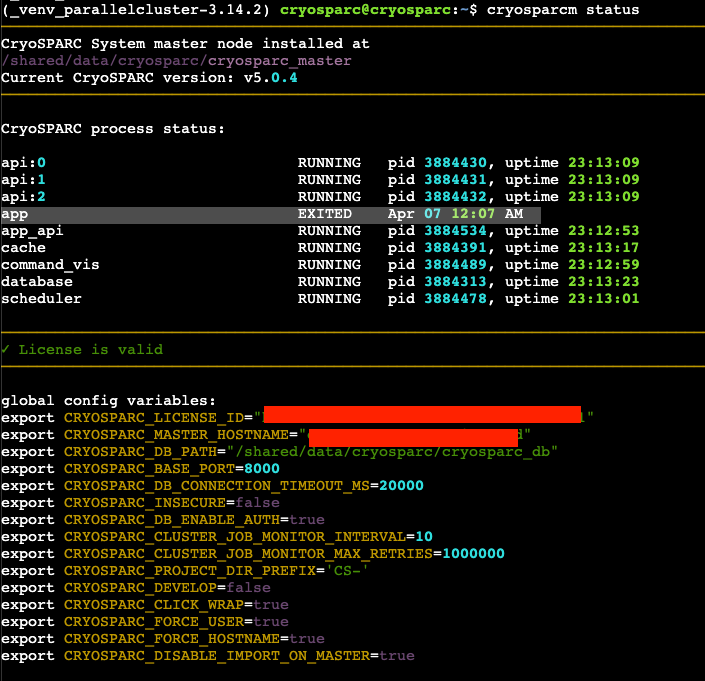The image size is (705, 681).
Task: Click the redacted CRYOSPARC_LICENSE_ID red bar
Action: click(x=422, y=416)
